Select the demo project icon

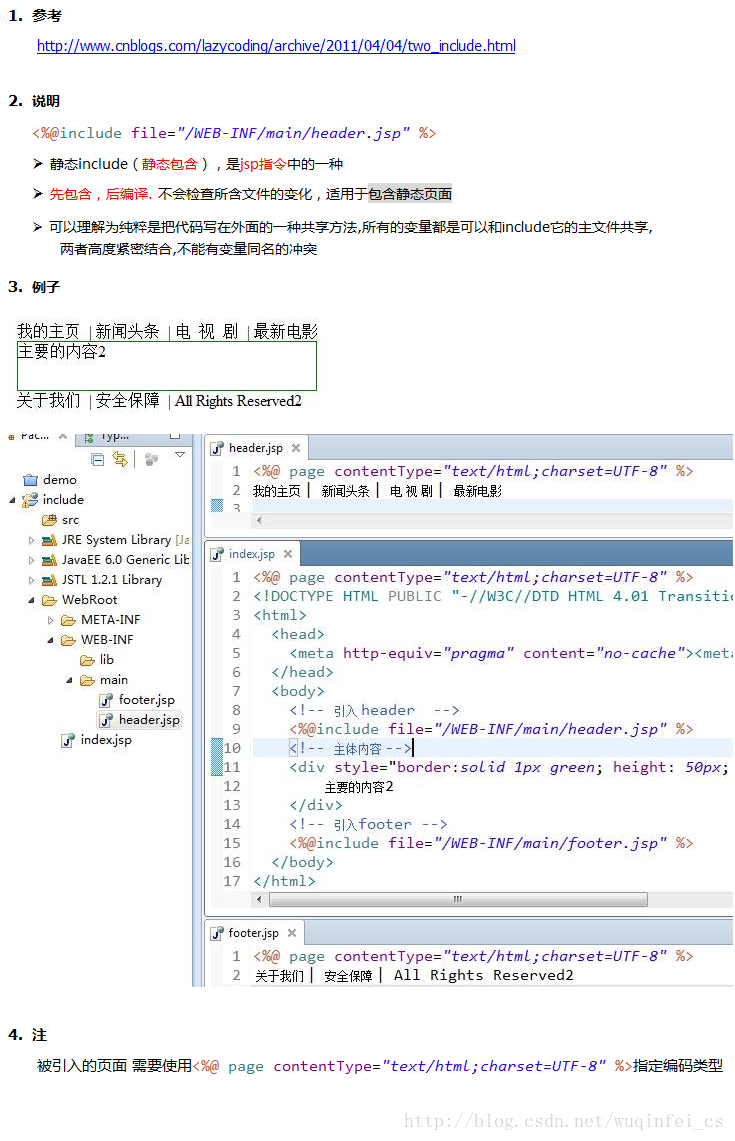(x=31, y=480)
